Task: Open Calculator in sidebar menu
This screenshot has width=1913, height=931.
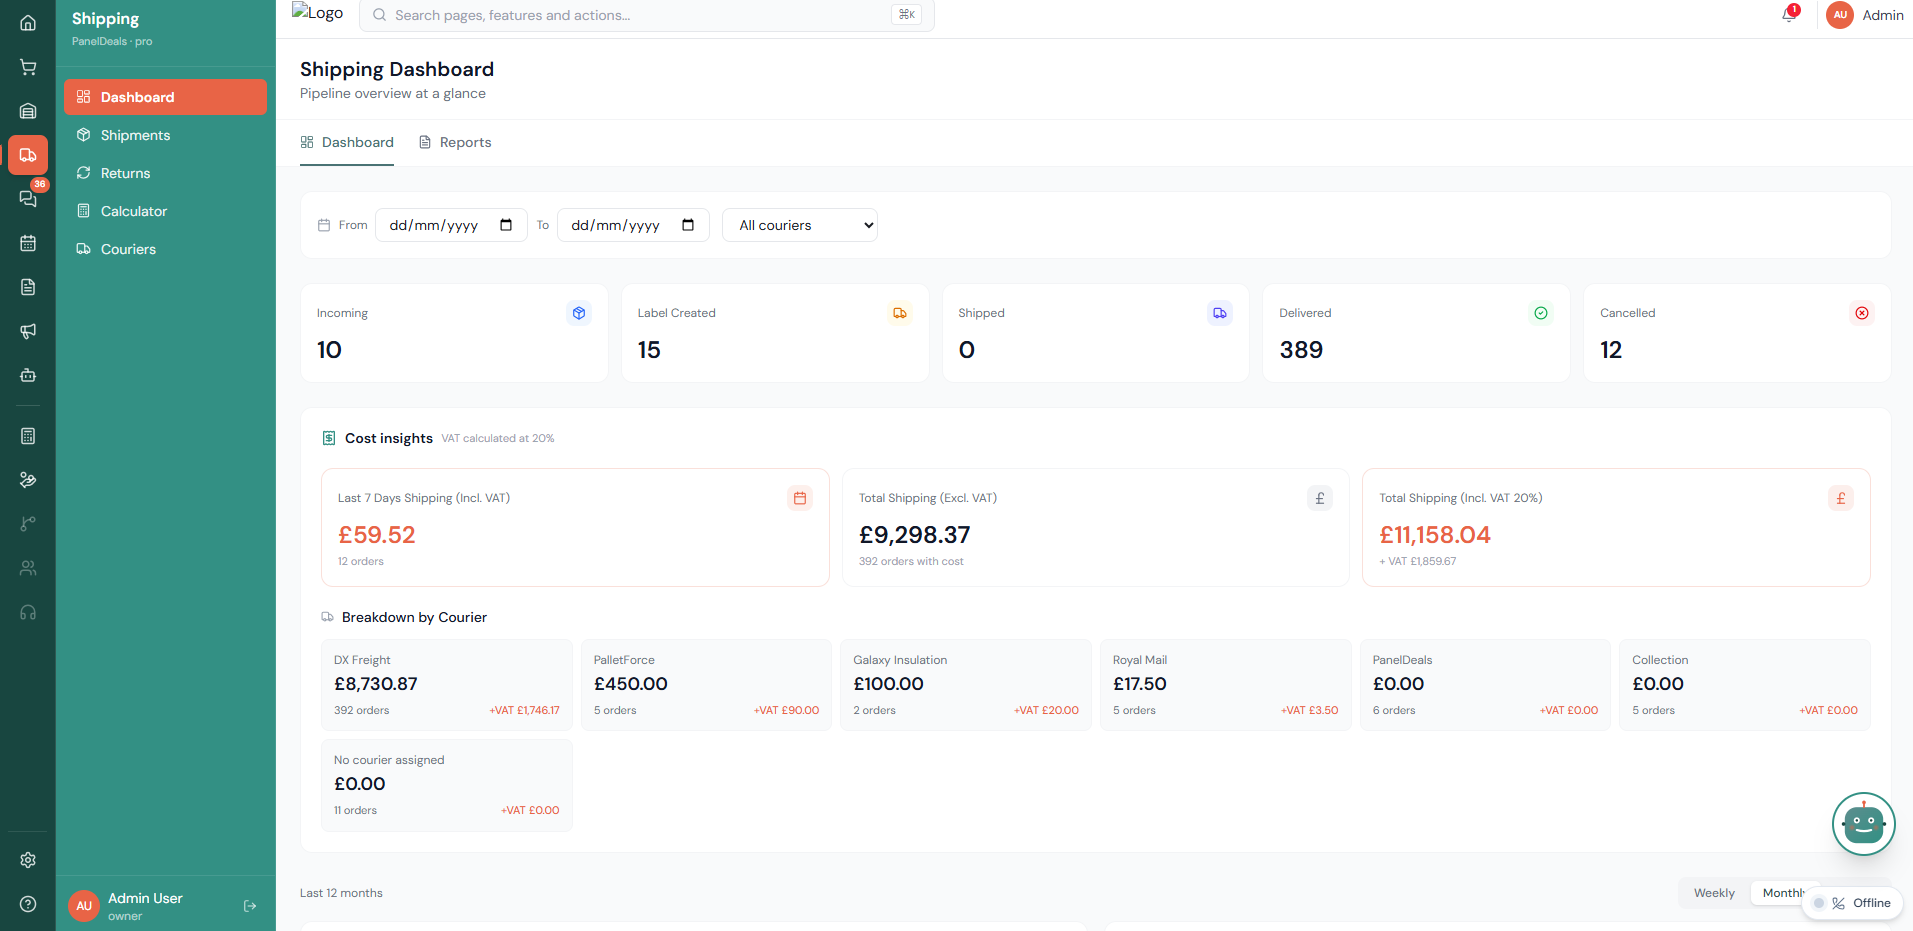Action: [165, 211]
